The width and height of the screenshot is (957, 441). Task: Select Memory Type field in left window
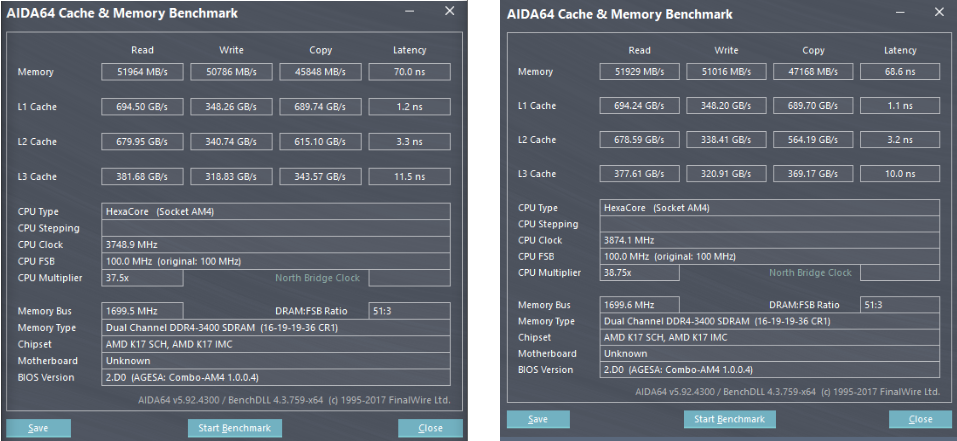(x=276, y=328)
